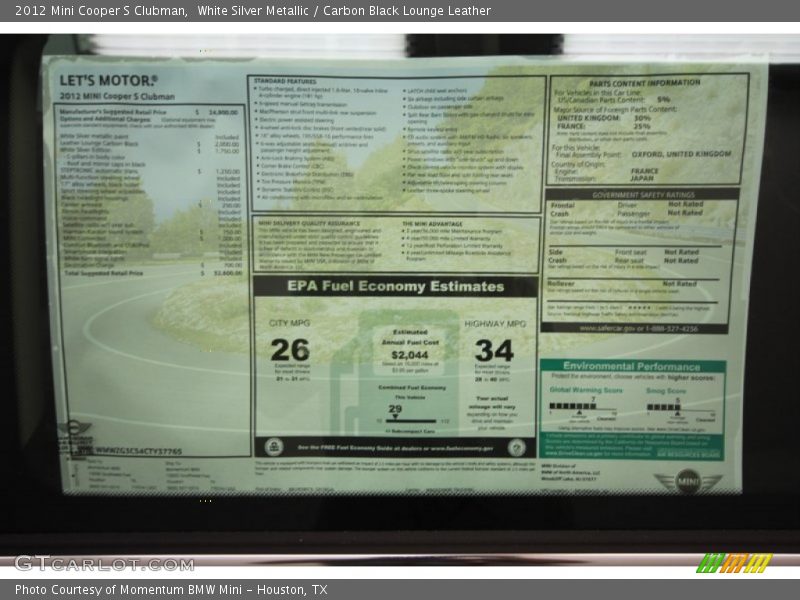Select the EPA symbol in the green banner

coord(274,445)
